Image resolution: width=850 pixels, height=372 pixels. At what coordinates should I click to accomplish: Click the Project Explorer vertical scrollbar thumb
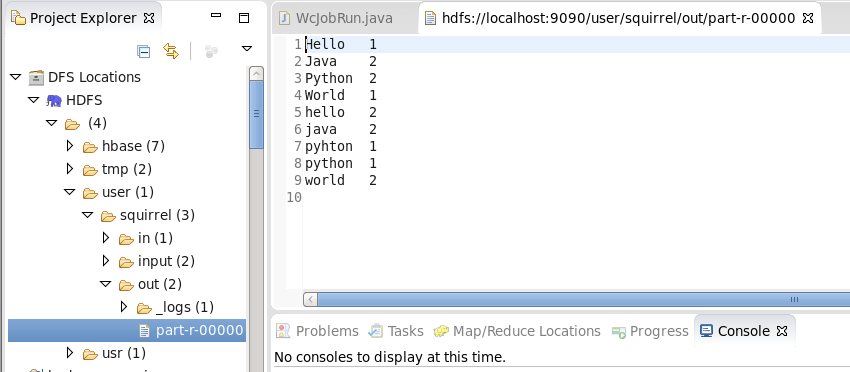click(256, 114)
